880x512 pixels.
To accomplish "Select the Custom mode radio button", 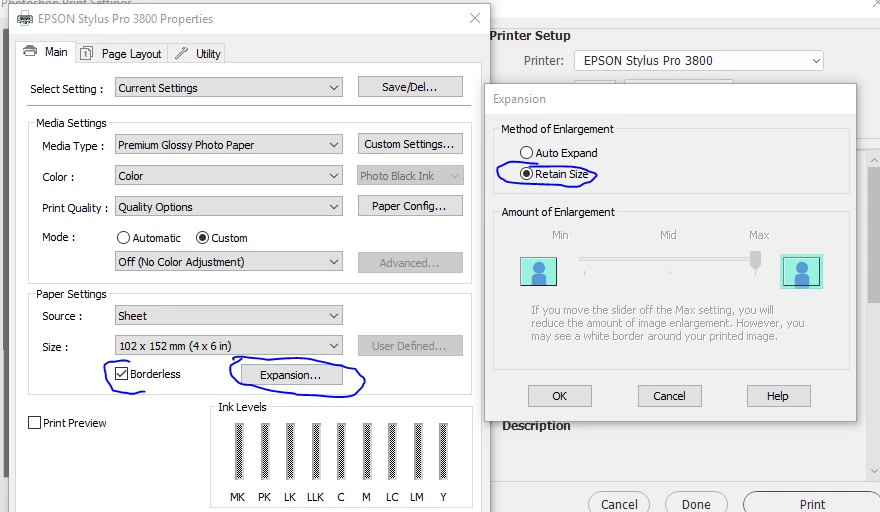I will (202, 237).
